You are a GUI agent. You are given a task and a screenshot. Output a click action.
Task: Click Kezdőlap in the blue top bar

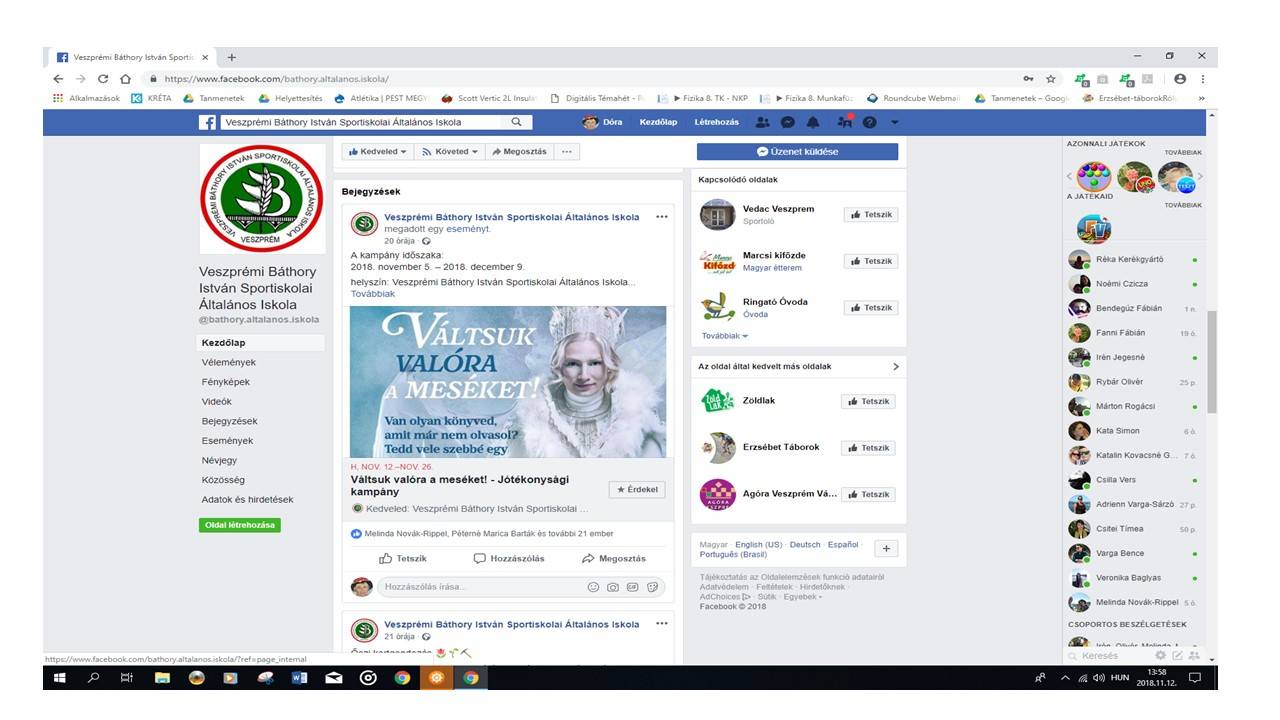(x=658, y=122)
